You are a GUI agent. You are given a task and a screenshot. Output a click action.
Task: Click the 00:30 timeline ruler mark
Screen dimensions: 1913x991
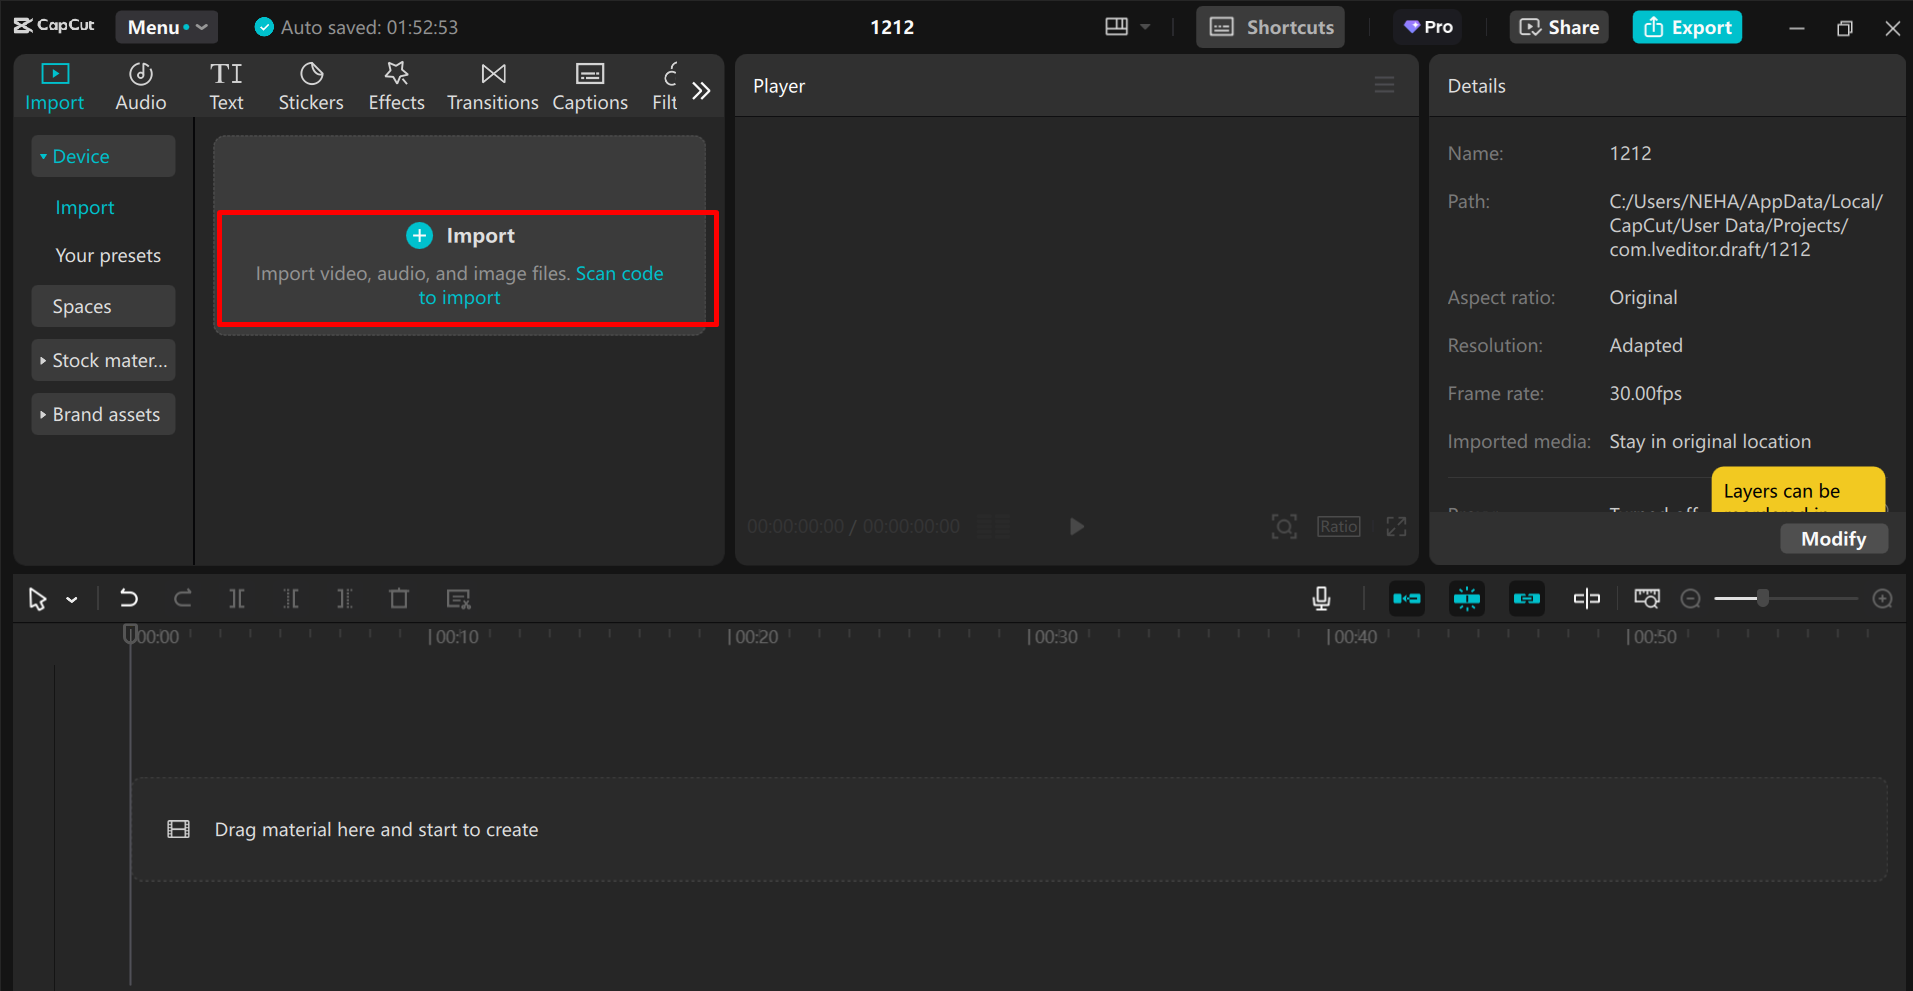click(1053, 637)
